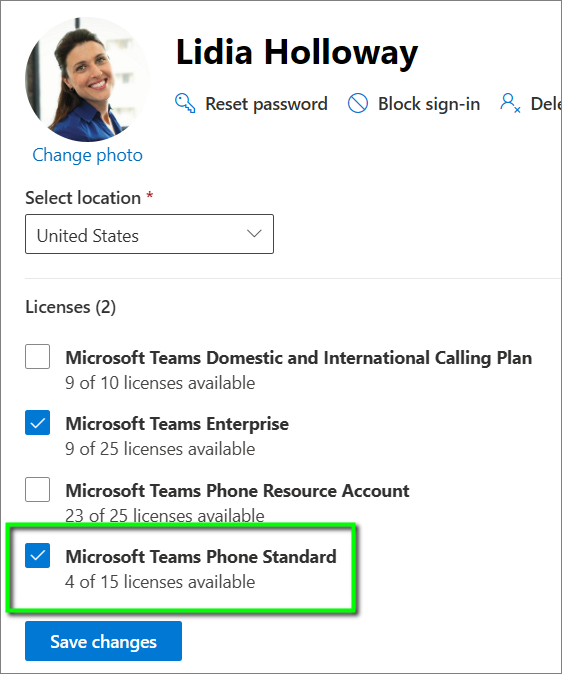Click the Microsoft Teams Enterprise label
The height and width of the screenshot is (674, 562).
(x=177, y=424)
